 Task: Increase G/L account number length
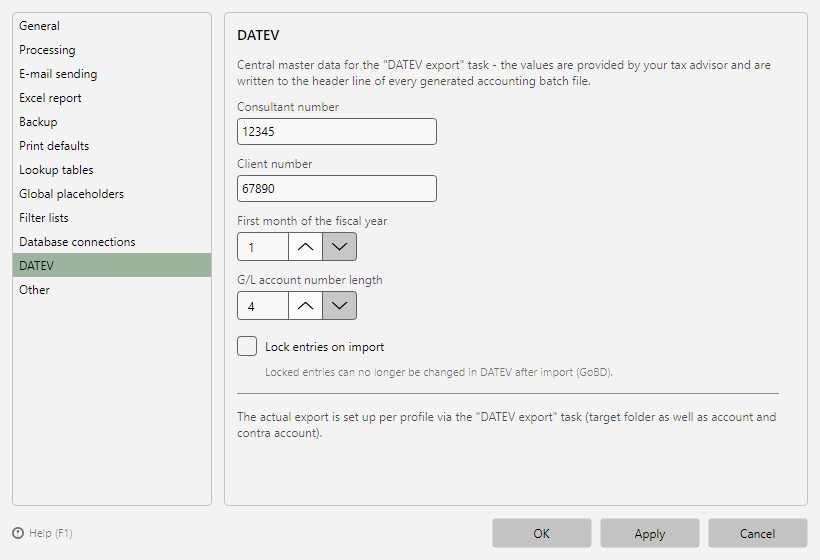tap(305, 306)
